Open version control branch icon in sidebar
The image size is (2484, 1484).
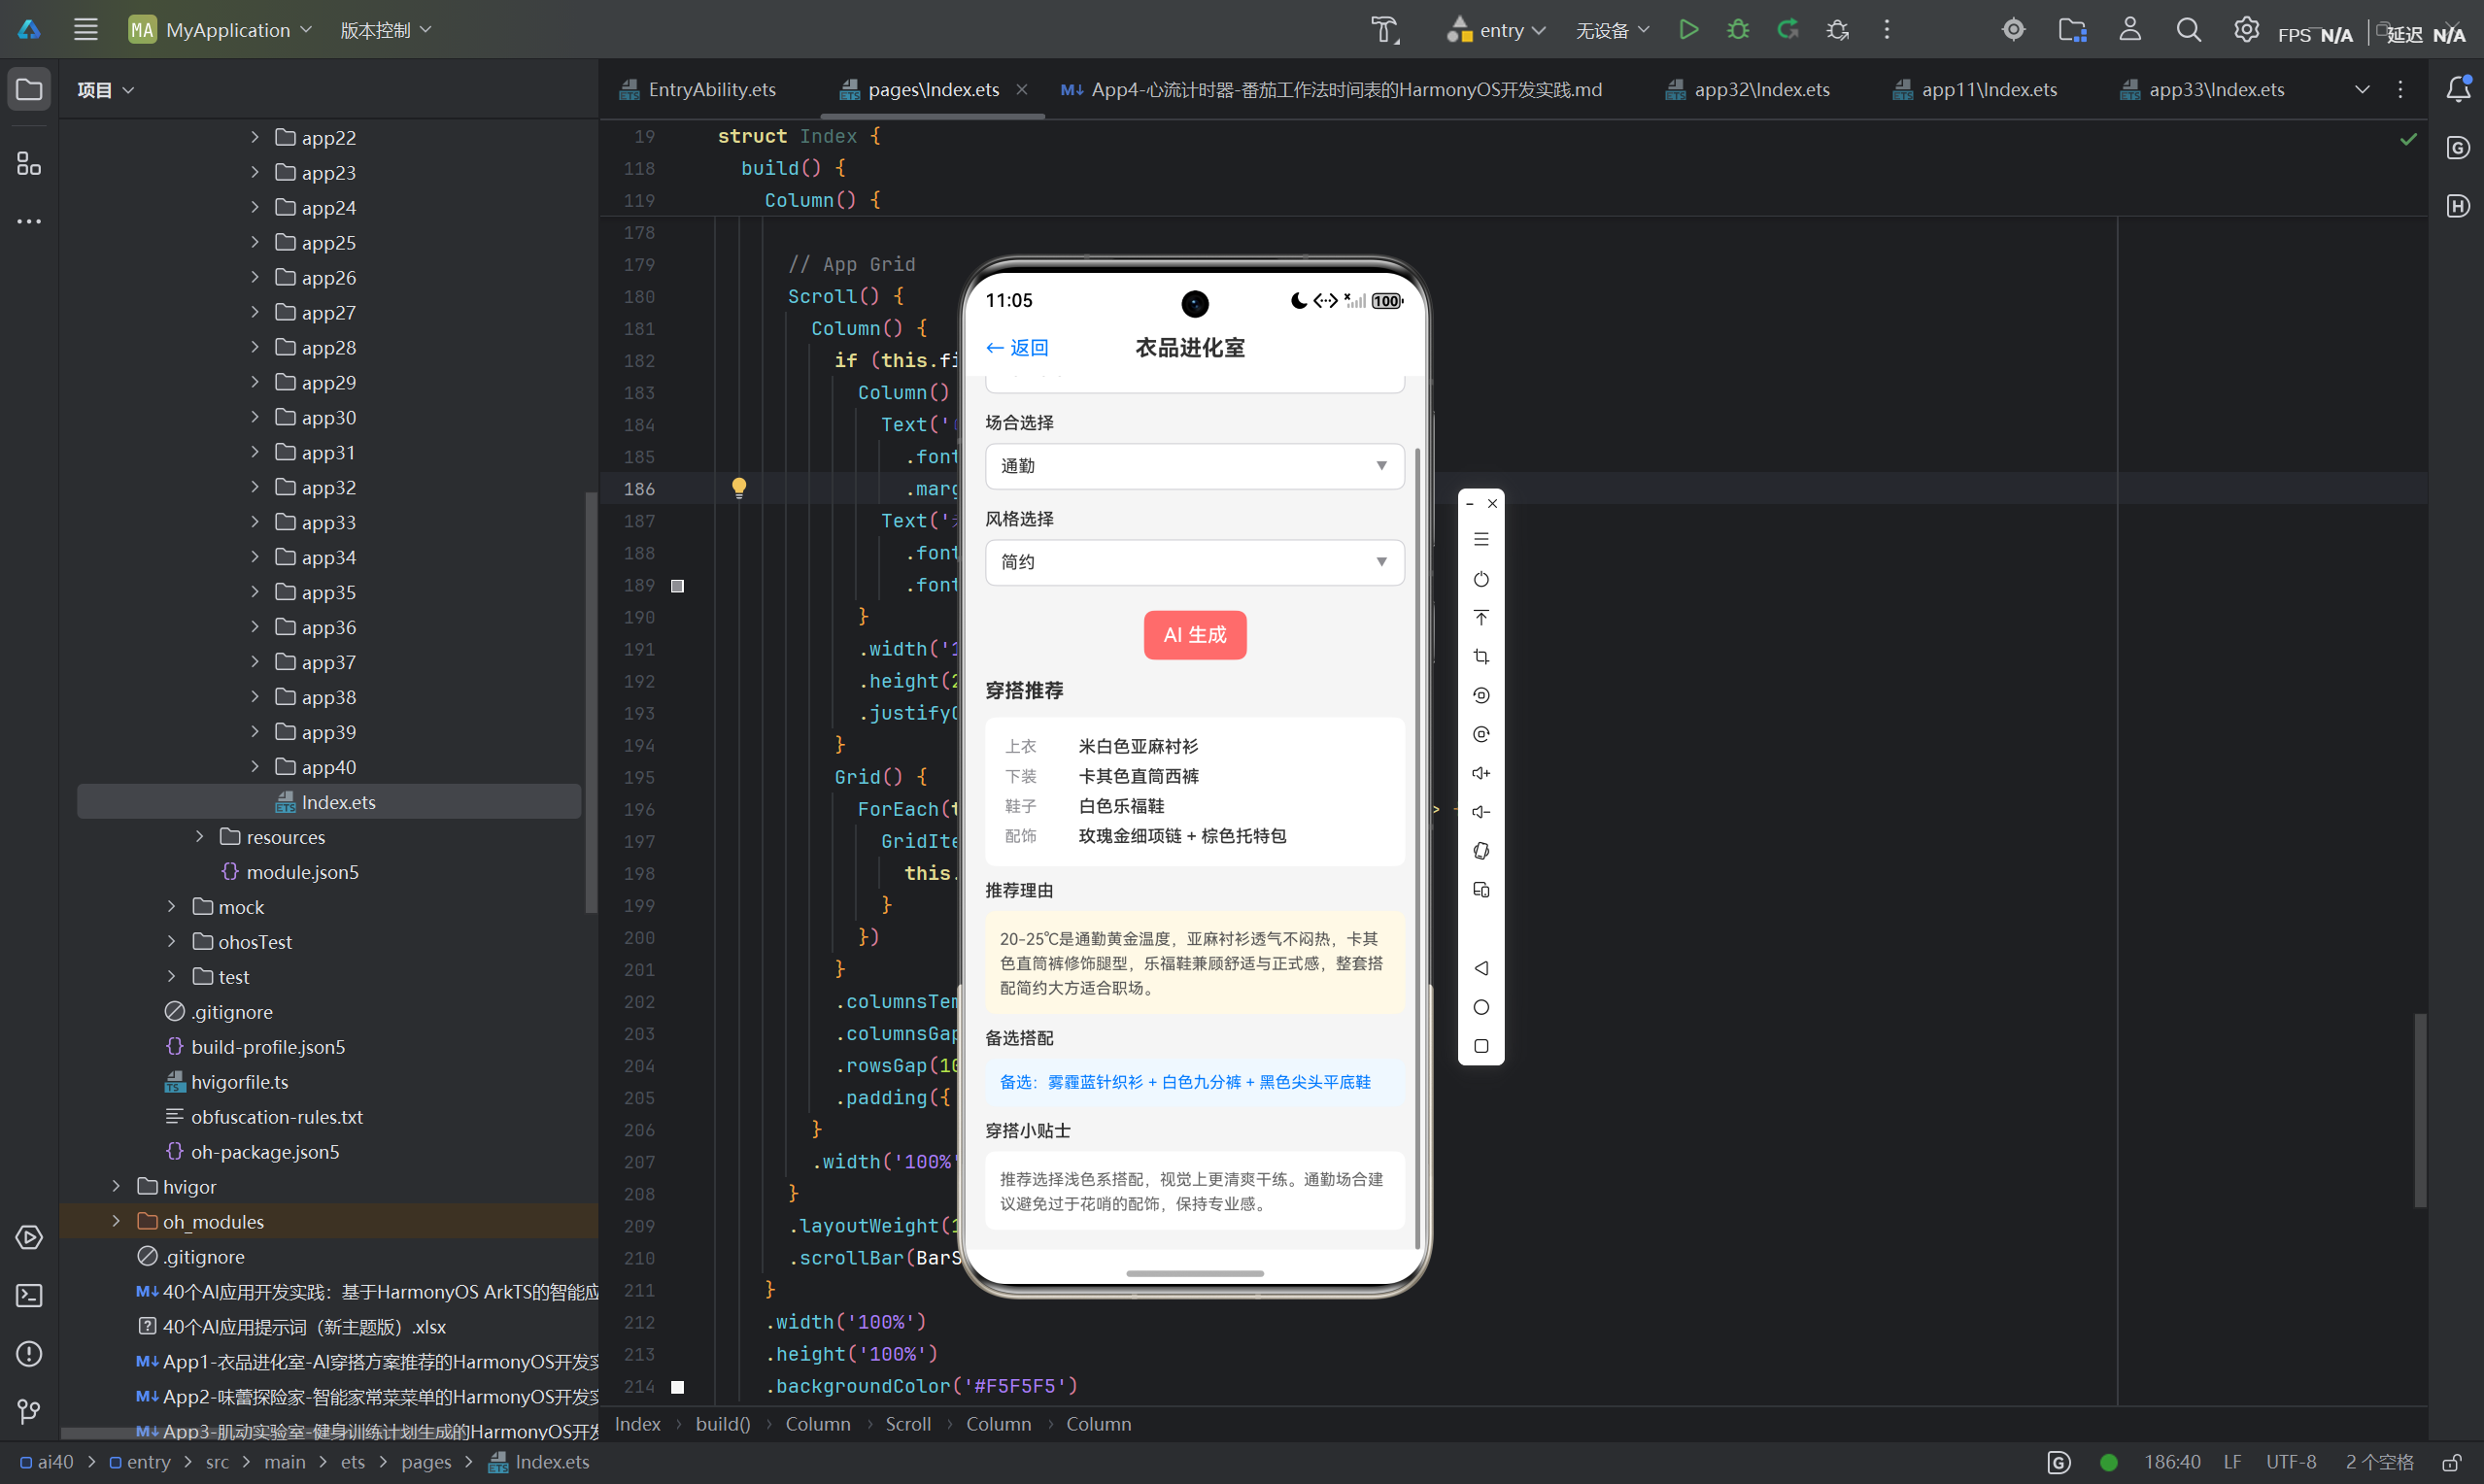[29, 1412]
